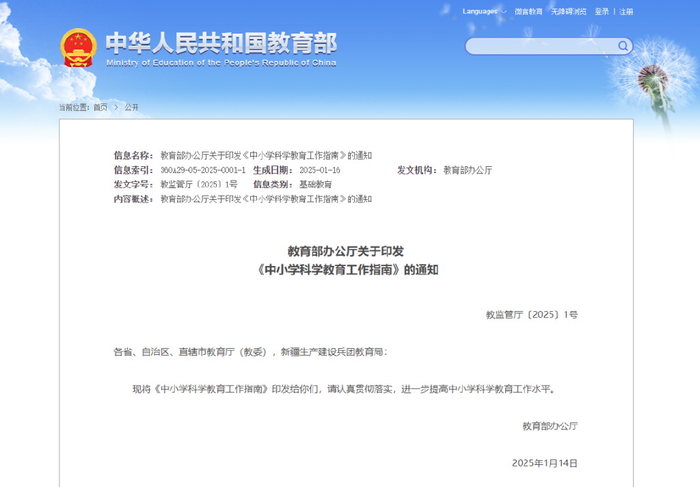Open the 微言教育 link
This screenshot has width=700, height=487.
[x=528, y=12]
